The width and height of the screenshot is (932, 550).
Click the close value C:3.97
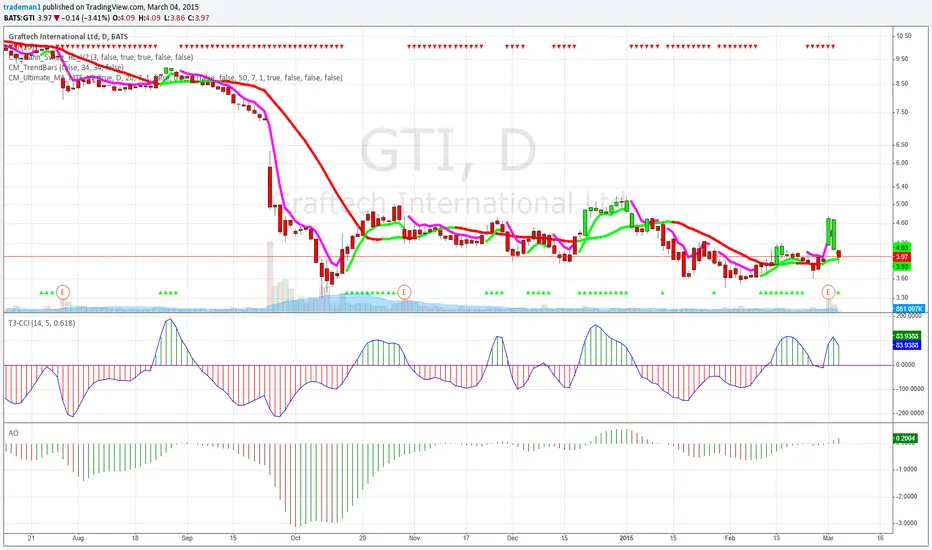199,18
